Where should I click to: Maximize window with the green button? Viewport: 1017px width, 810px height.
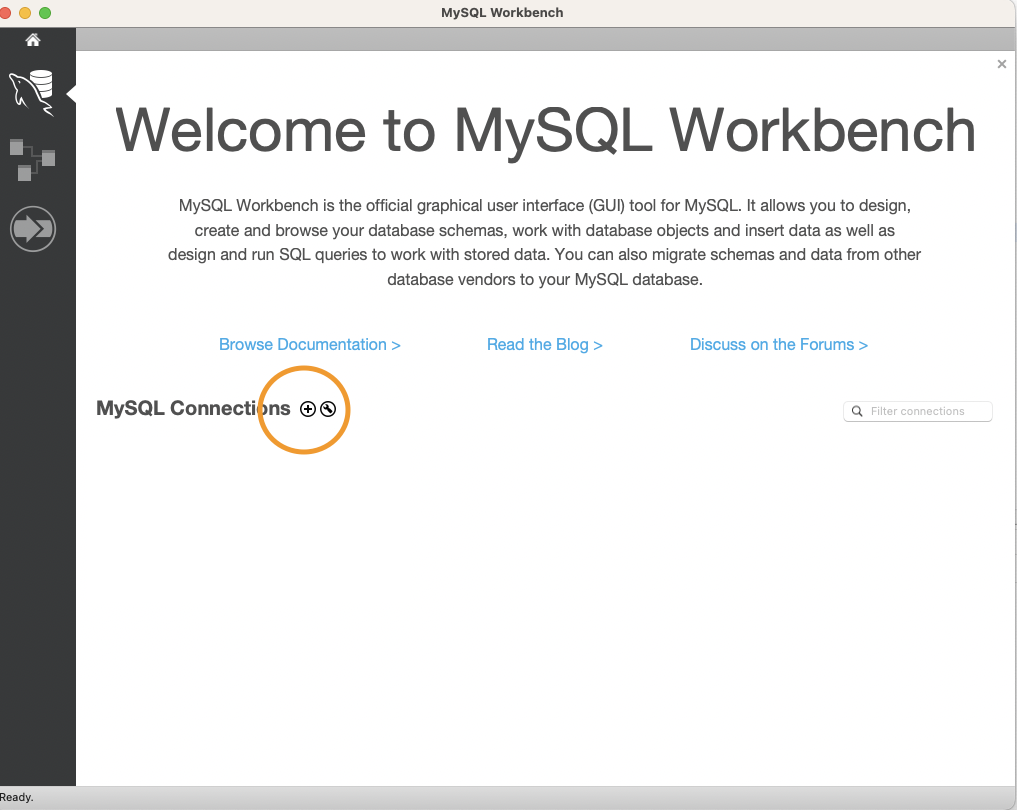click(45, 13)
